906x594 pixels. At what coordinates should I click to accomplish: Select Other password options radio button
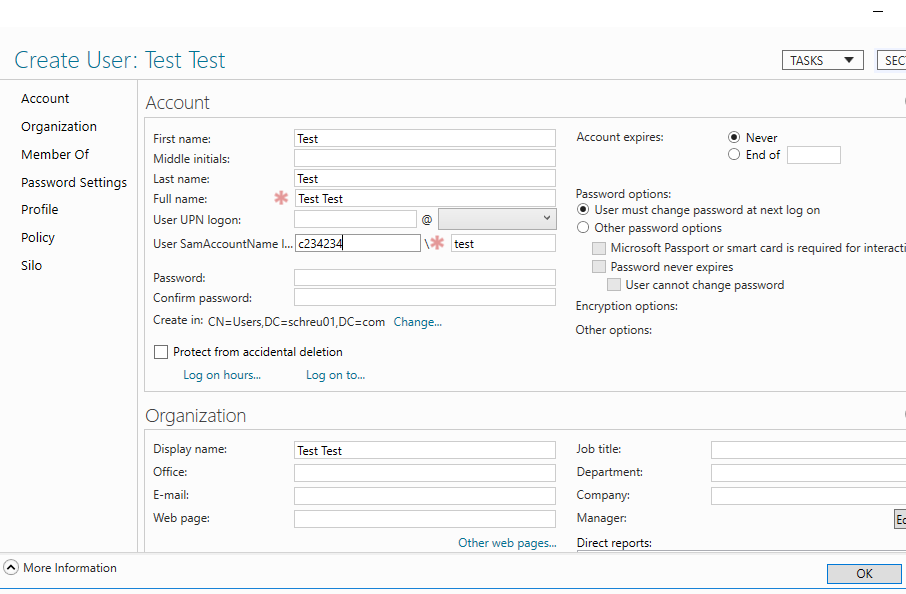pos(583,228)
